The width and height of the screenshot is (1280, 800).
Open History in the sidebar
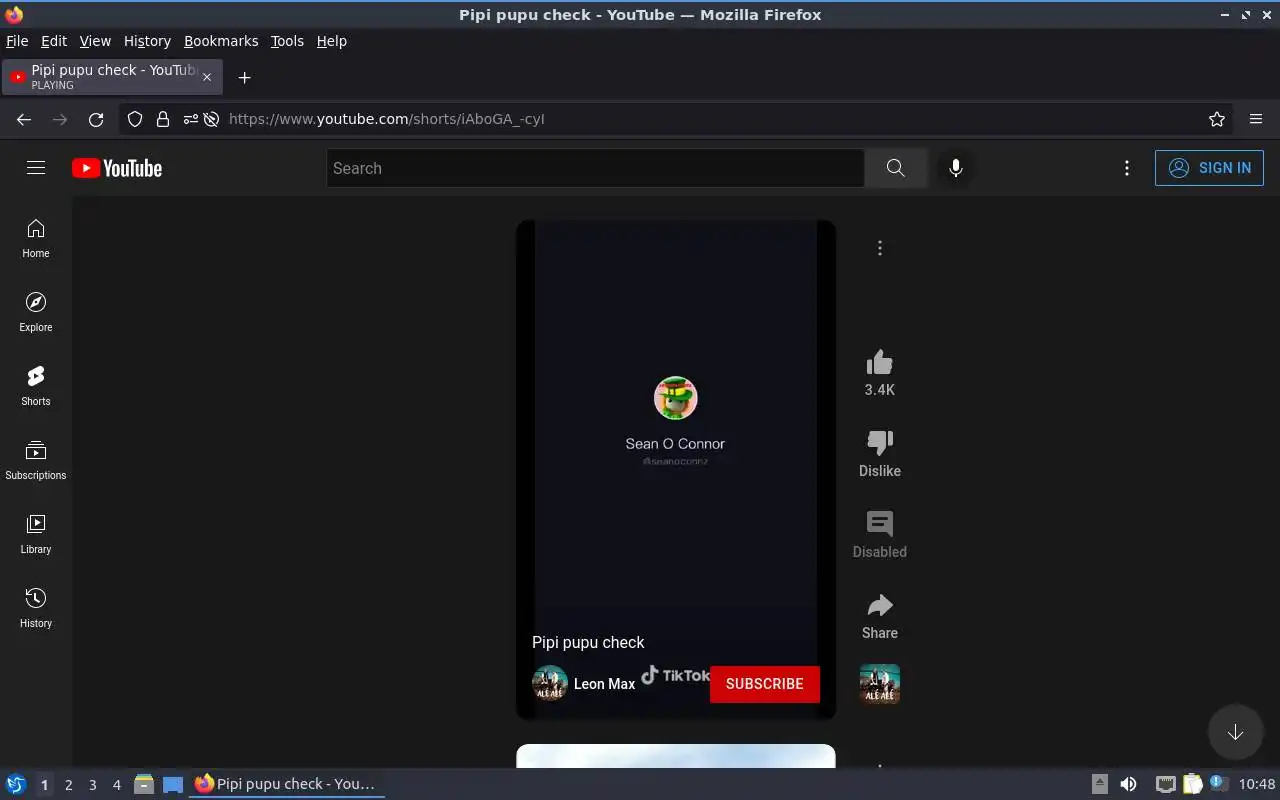36,609
